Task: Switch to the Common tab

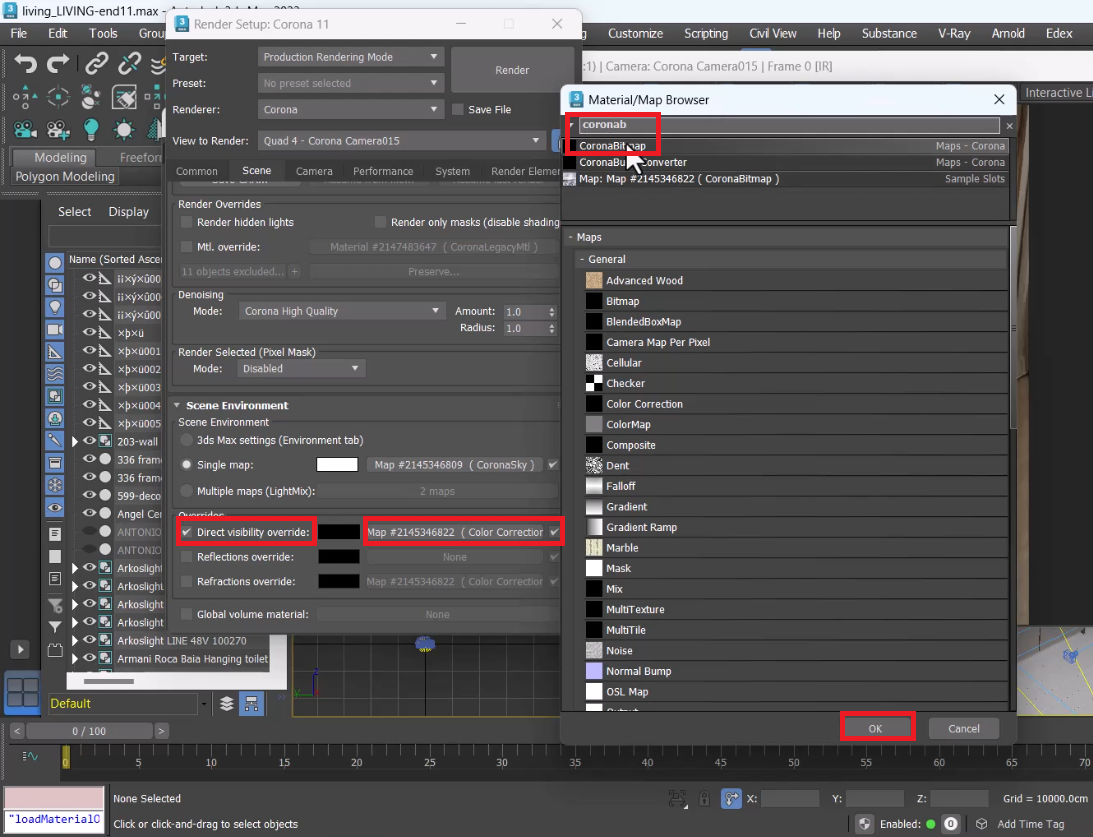Action: tap(197, 171)
